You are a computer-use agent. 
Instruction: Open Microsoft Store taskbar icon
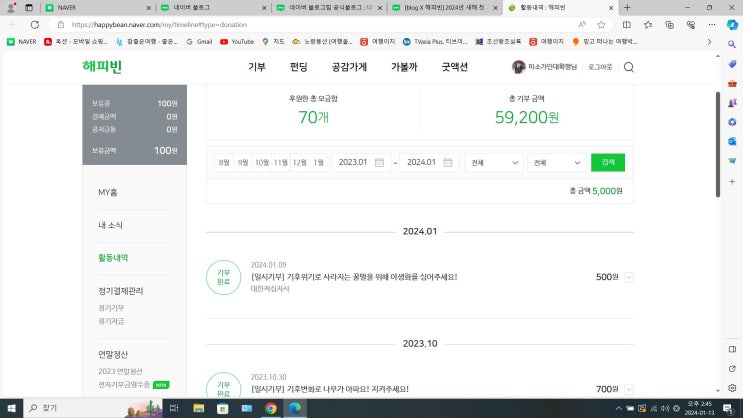click(222, 408)
